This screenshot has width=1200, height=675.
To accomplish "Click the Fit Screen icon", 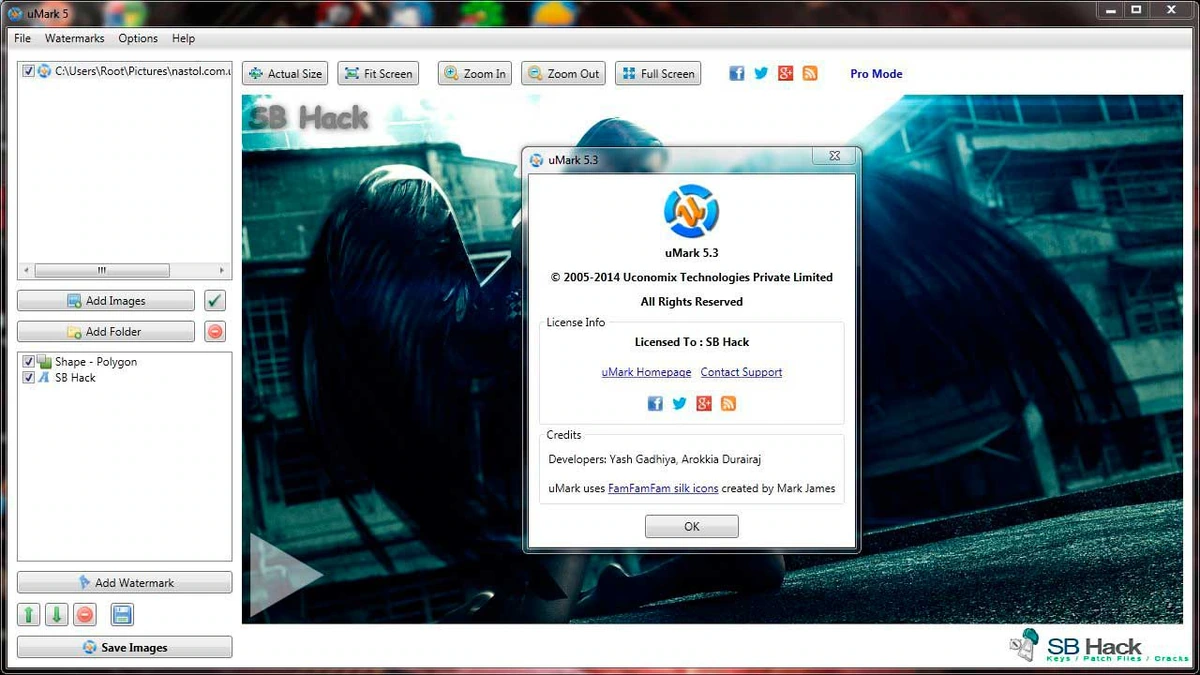I will [x=352, y=73].
